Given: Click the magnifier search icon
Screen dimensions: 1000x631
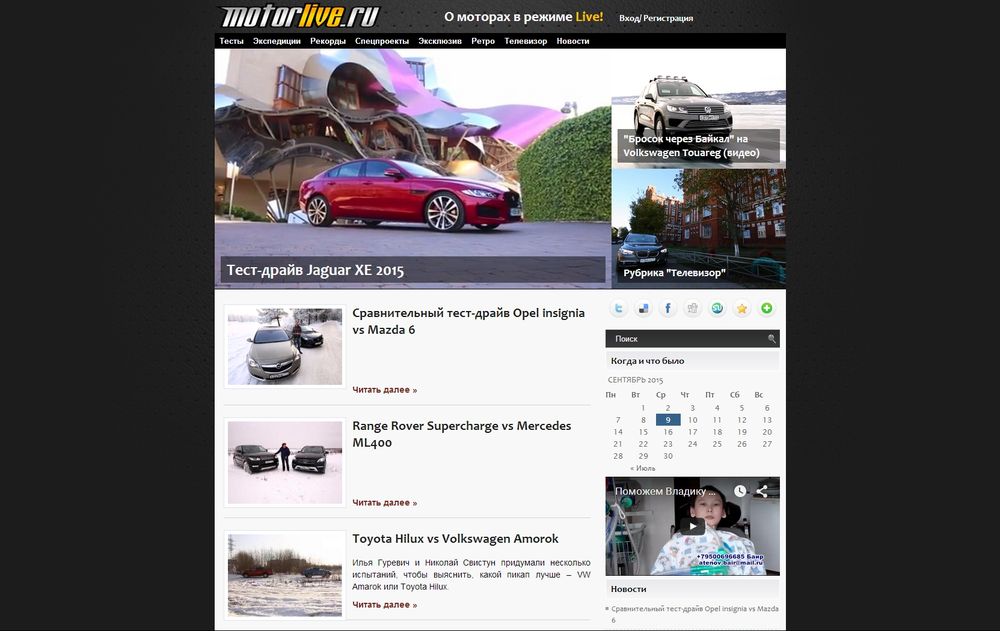Looking at the screenshot, I should click(772, 339).
